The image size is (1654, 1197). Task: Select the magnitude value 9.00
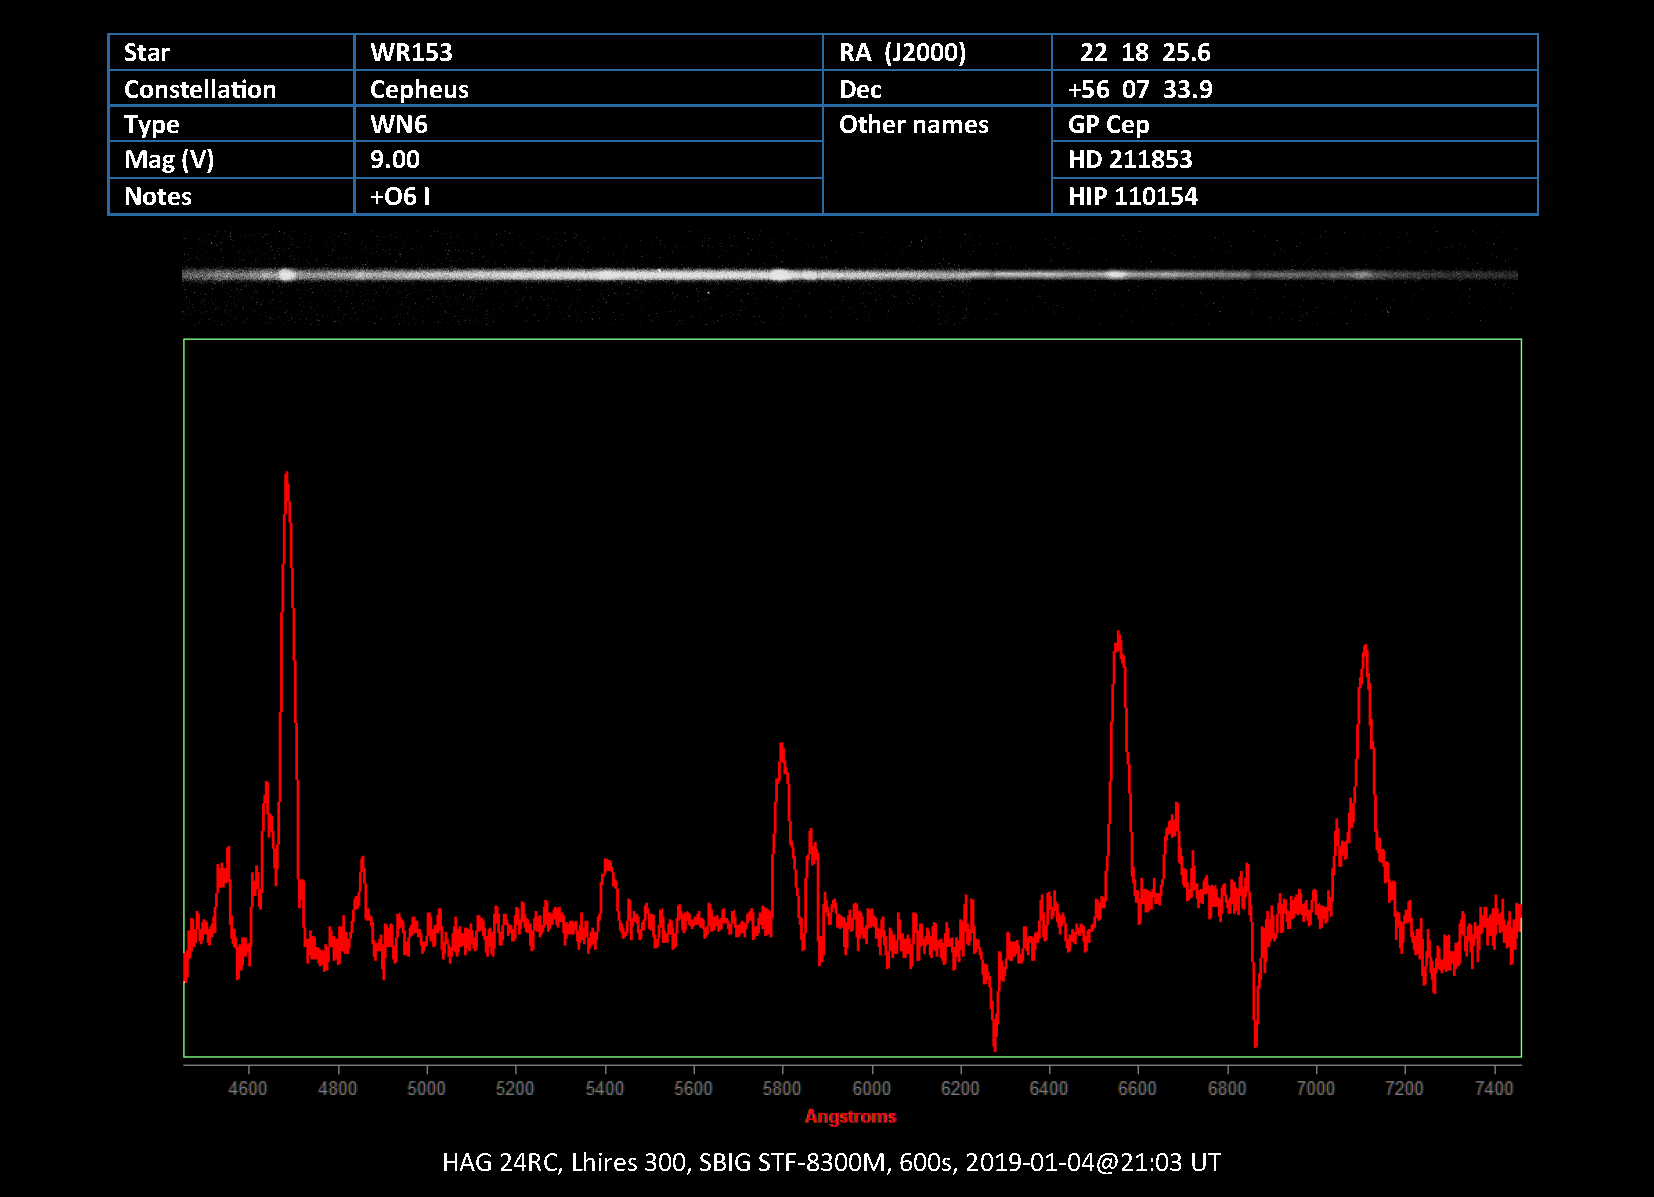click(x=395, y=160)
